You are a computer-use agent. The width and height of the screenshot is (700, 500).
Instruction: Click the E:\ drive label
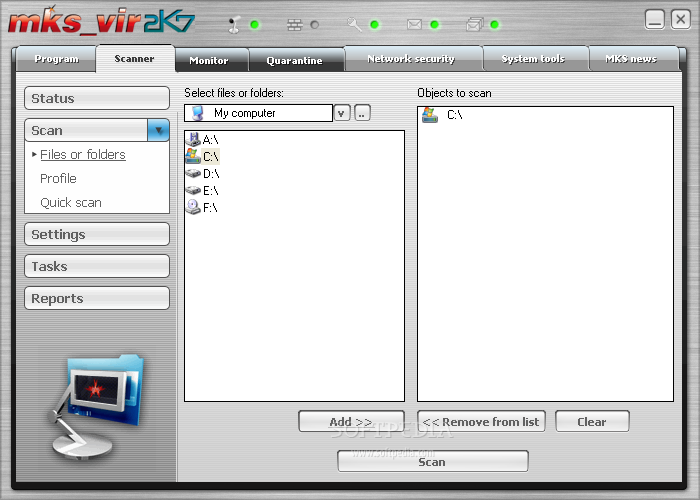[x=210, y=191]
